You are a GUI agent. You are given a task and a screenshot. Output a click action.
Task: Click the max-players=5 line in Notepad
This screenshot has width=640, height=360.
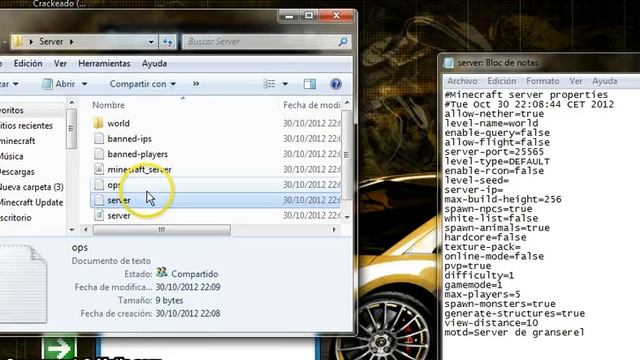pyautogui.click(x=482, y=295)
